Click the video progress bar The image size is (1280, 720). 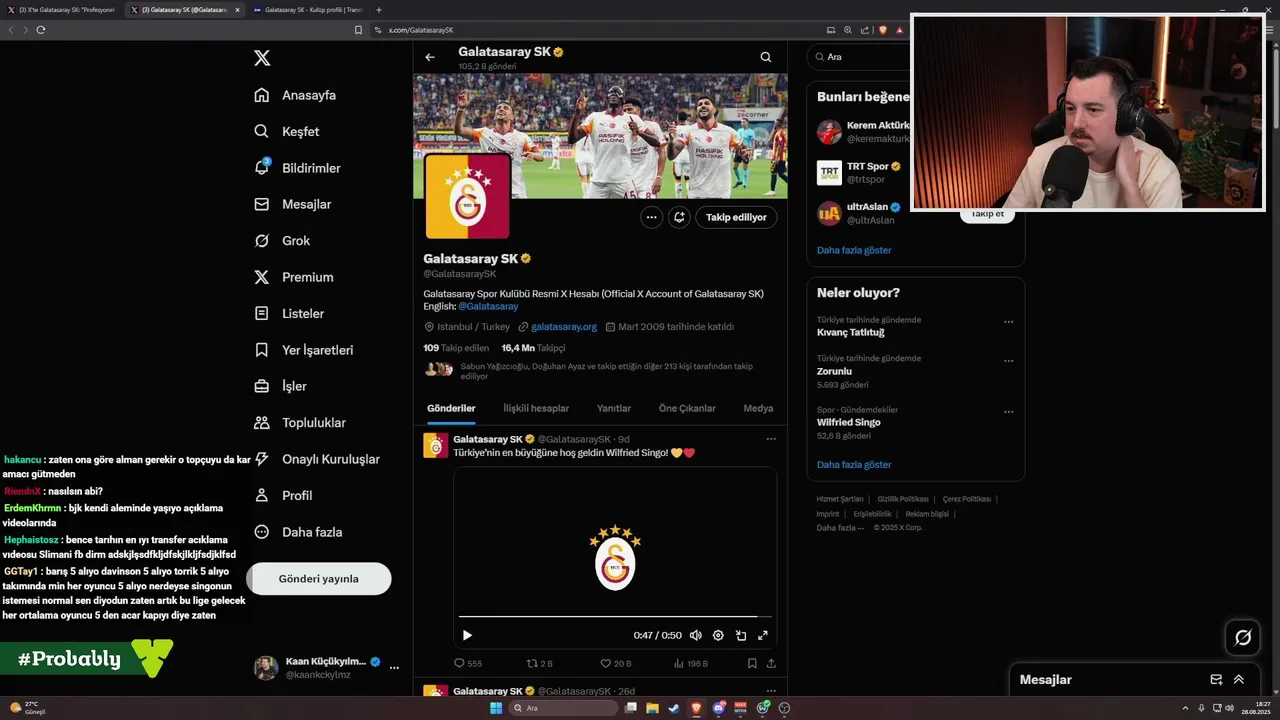point(615,617)
